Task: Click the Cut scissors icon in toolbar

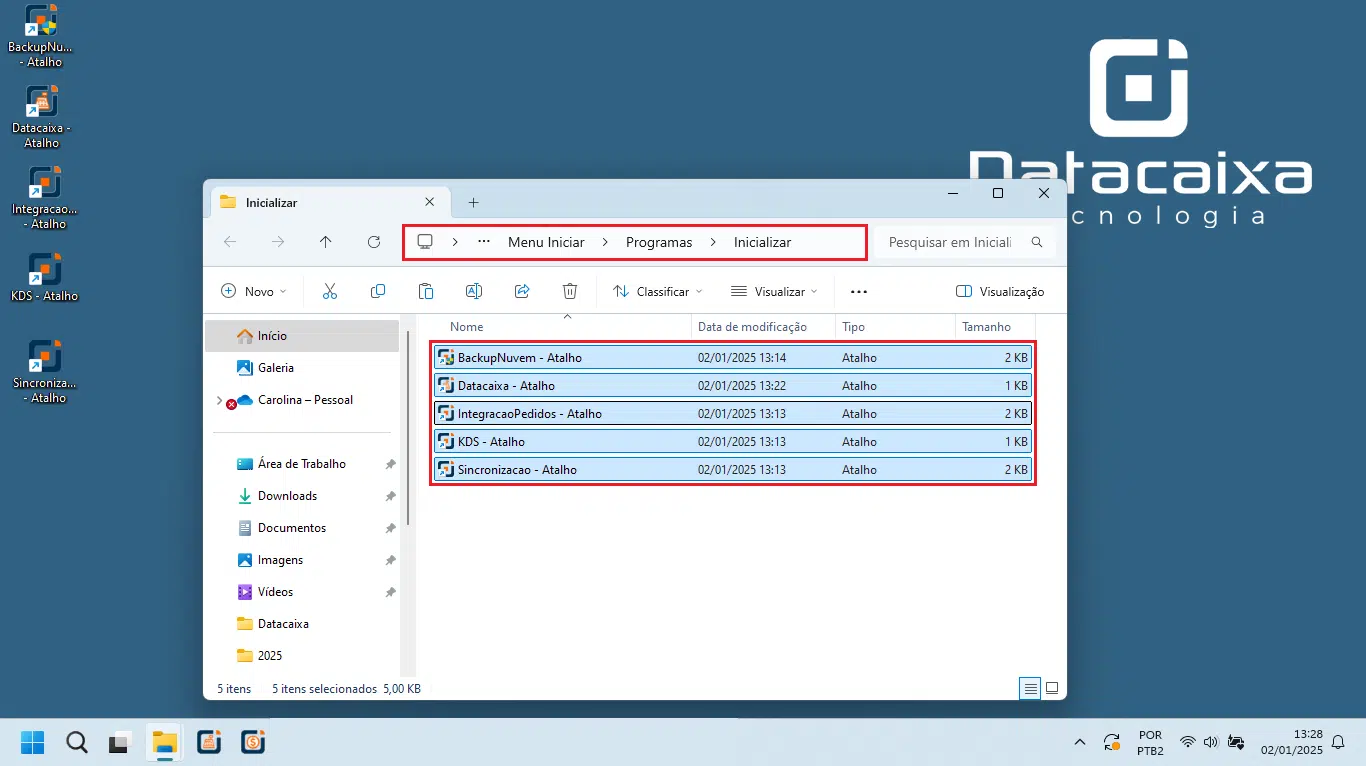Action: pyautogui.click(x=330, y=291)
